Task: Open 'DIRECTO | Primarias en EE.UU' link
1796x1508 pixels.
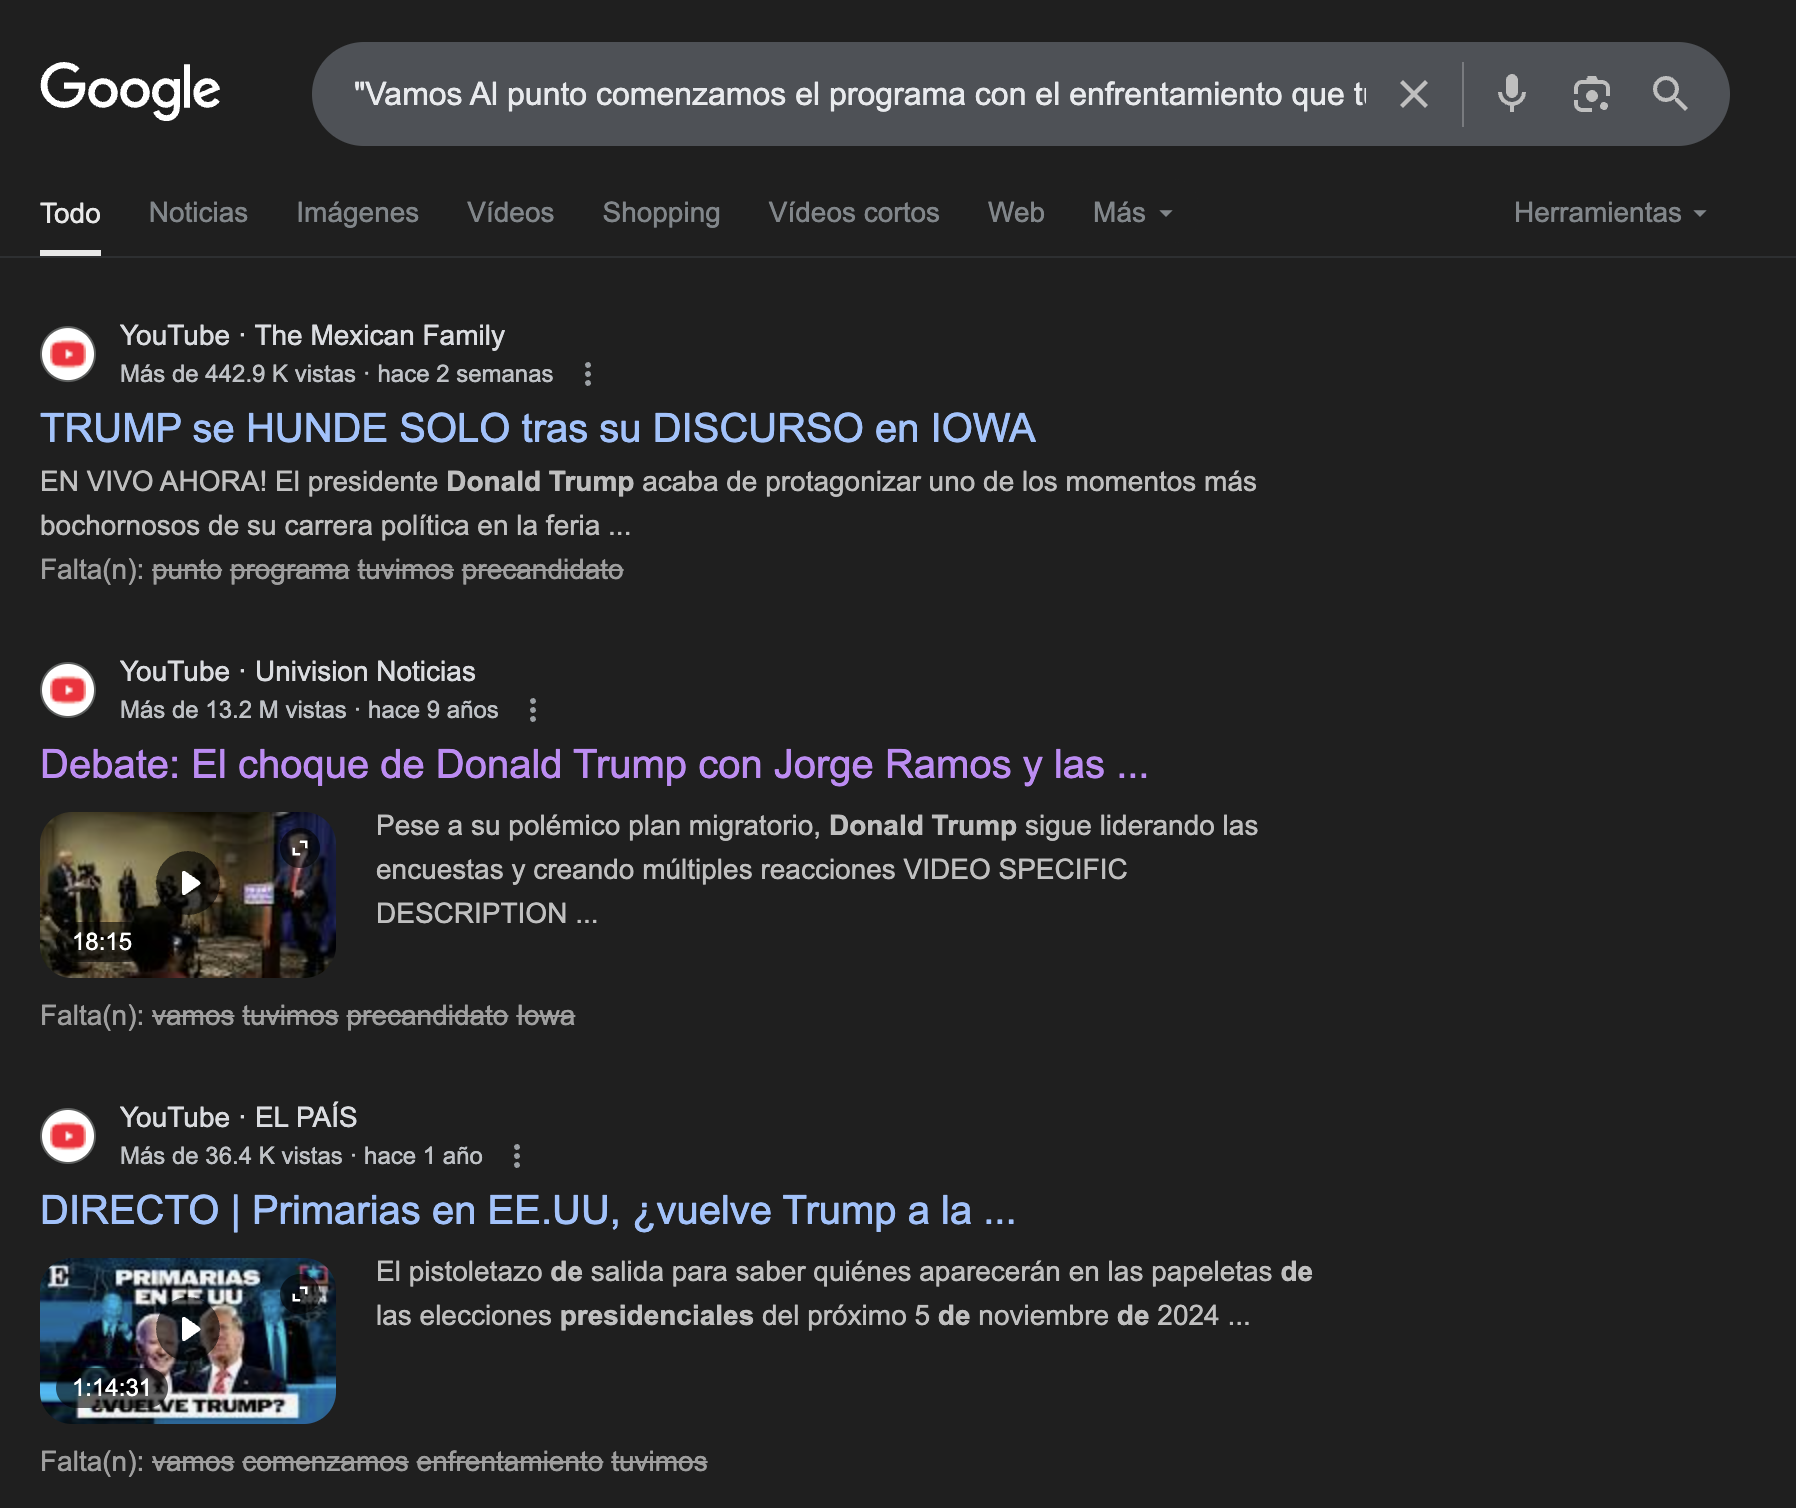Action: pyautogui.click(x=528, y=1210)
